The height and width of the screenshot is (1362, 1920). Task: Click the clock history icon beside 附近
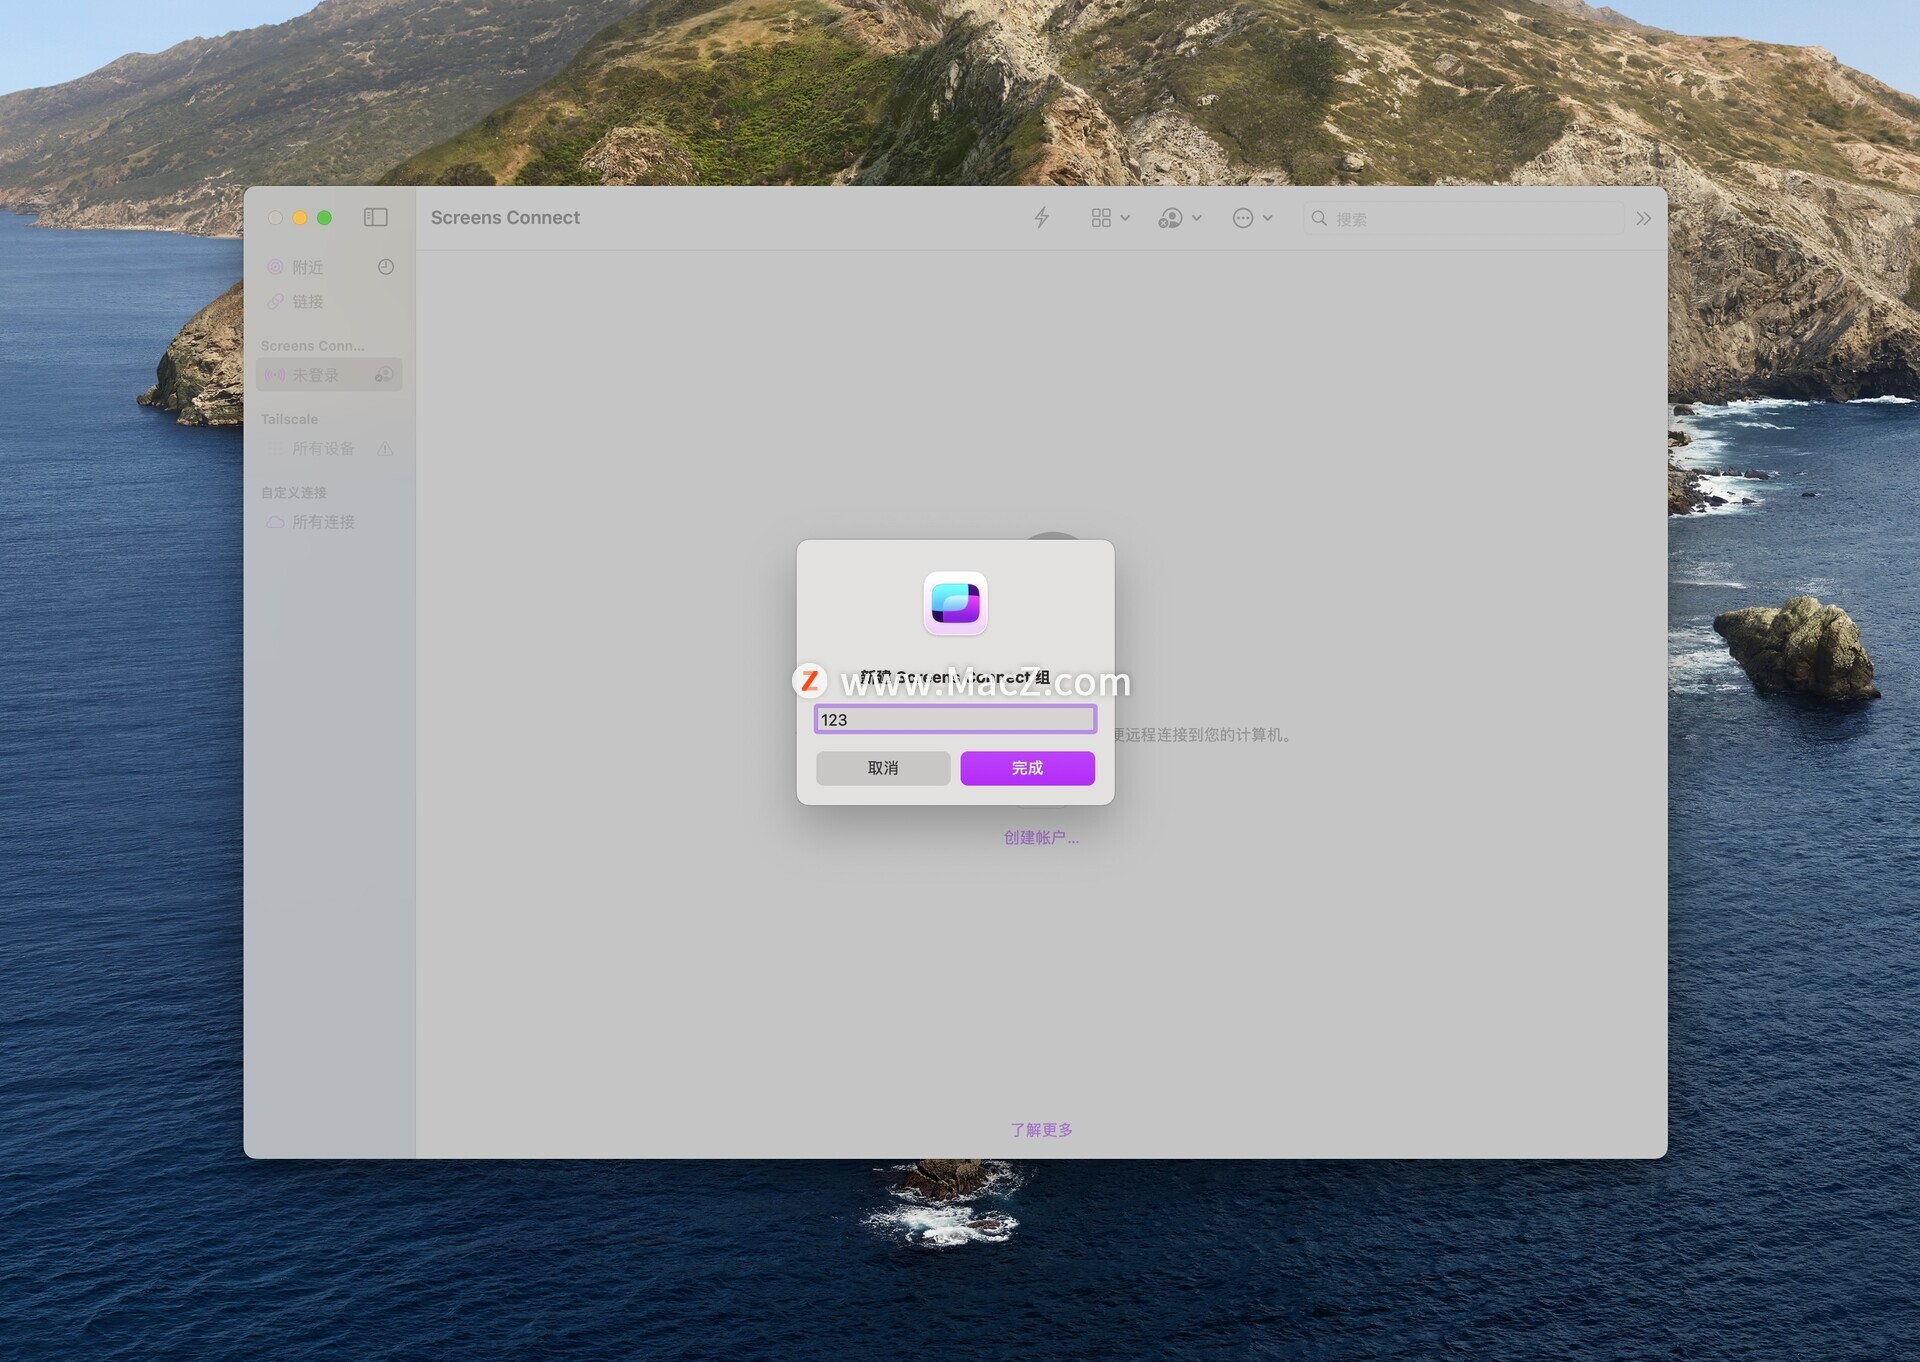[386, 267]
